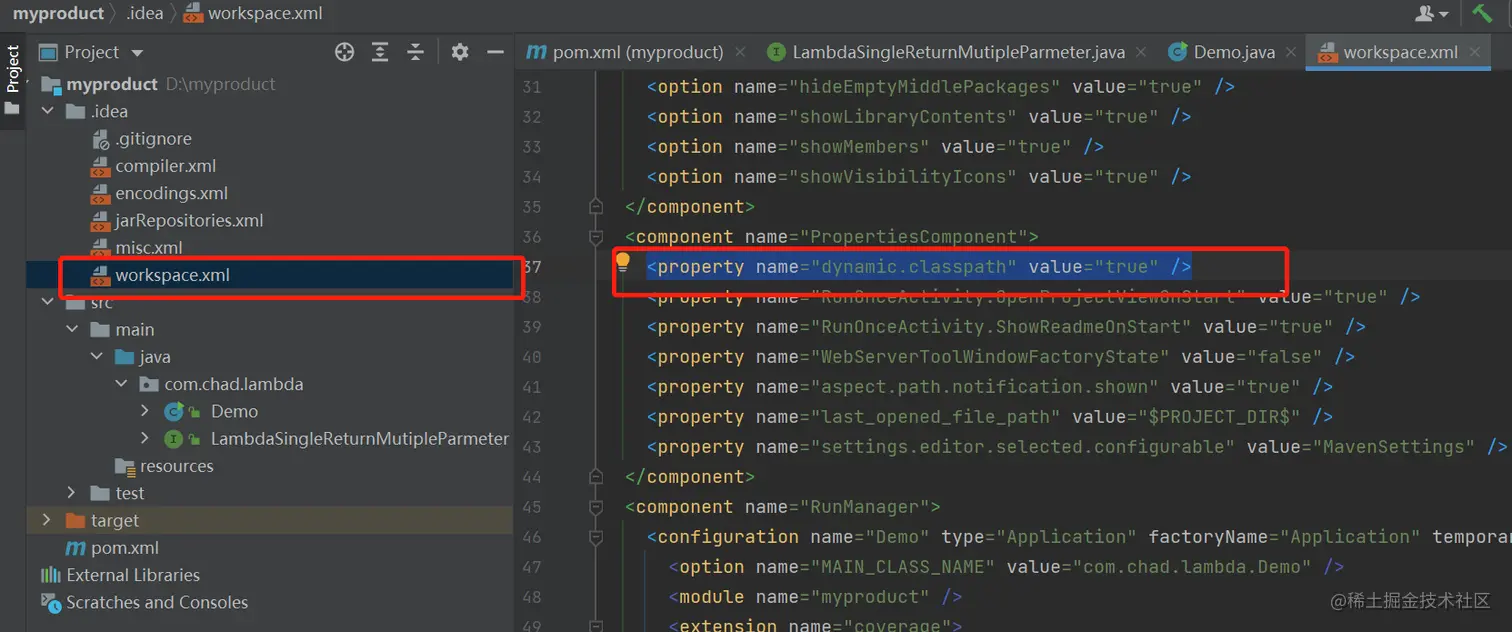Click workspace.xml breadcrumb in navigation bar
The image size is (1512, 632).
point(253,14)
